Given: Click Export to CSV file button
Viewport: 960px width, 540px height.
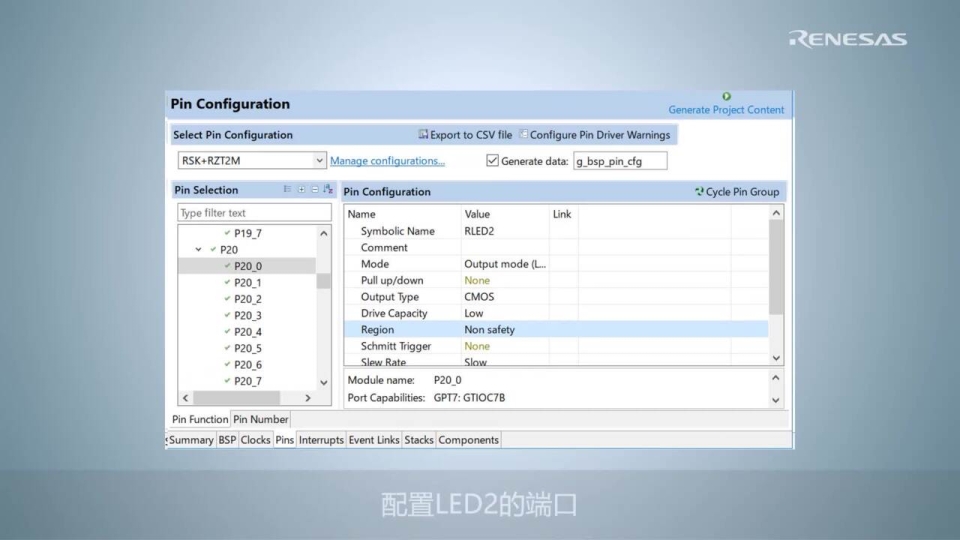Looking at the screenshot, I should tap(465, 135).
